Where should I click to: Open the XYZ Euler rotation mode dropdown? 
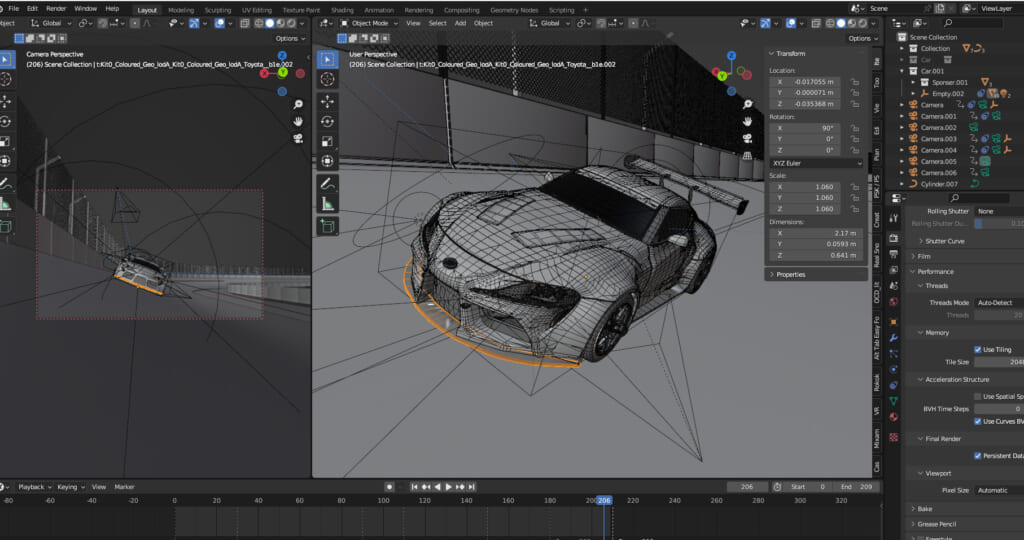(816, 162)
